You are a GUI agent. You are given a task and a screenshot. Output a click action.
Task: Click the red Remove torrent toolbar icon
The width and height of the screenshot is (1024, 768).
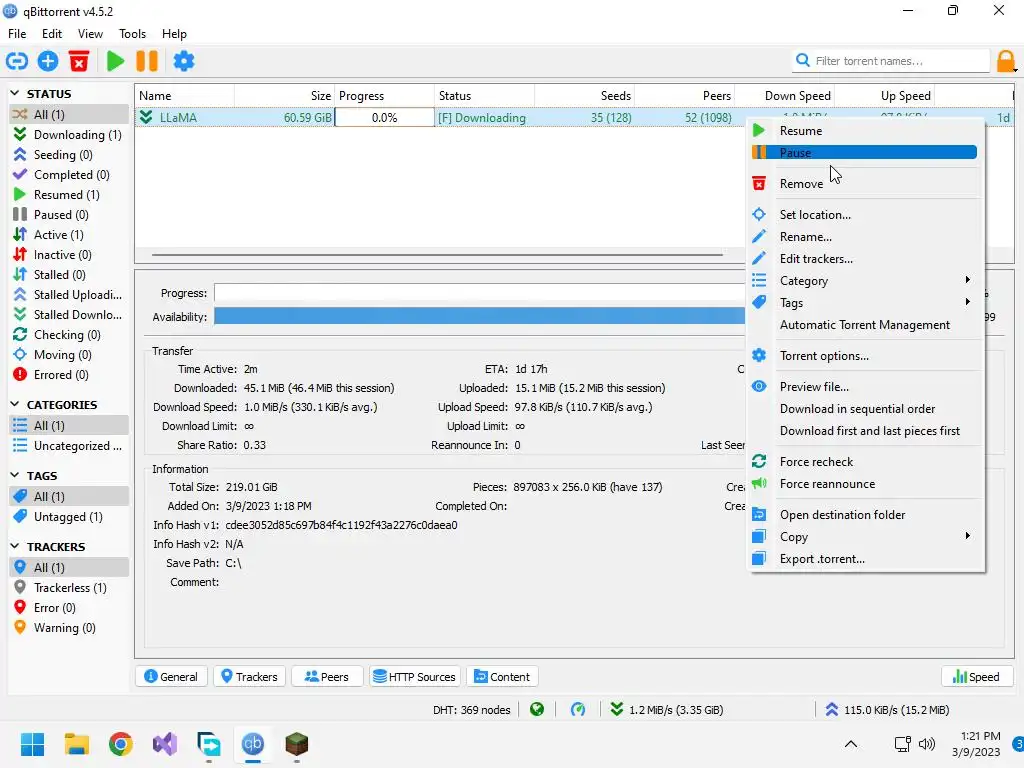point(79,61)
